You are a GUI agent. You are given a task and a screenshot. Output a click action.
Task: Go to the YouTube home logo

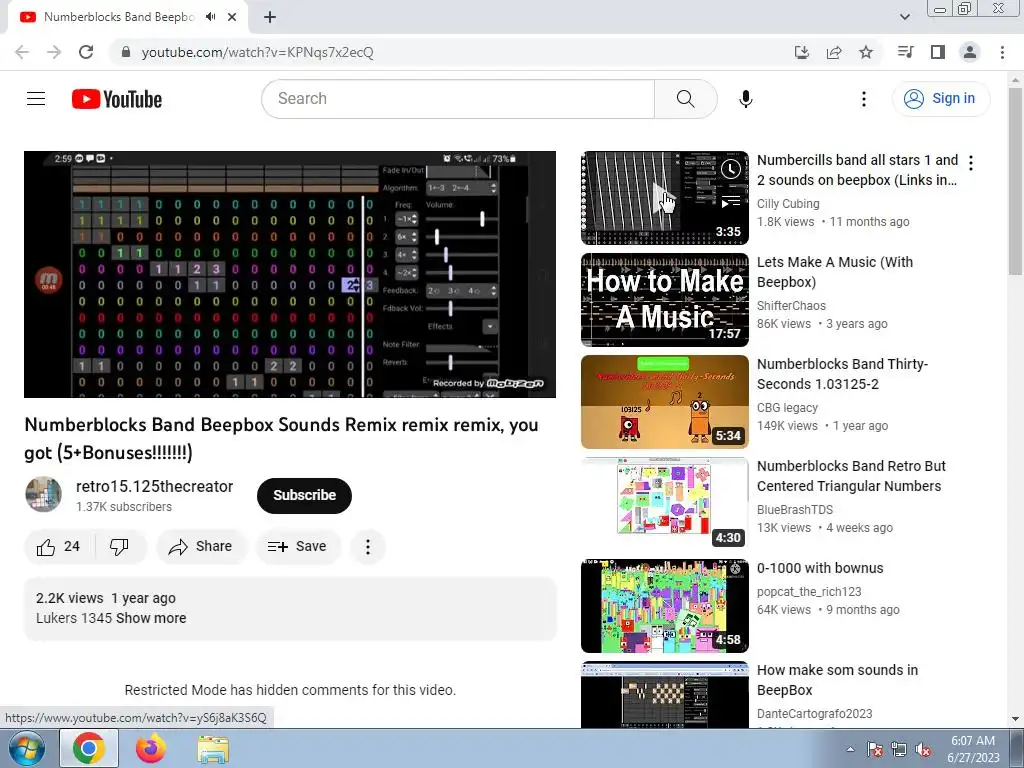pos(117,99)
